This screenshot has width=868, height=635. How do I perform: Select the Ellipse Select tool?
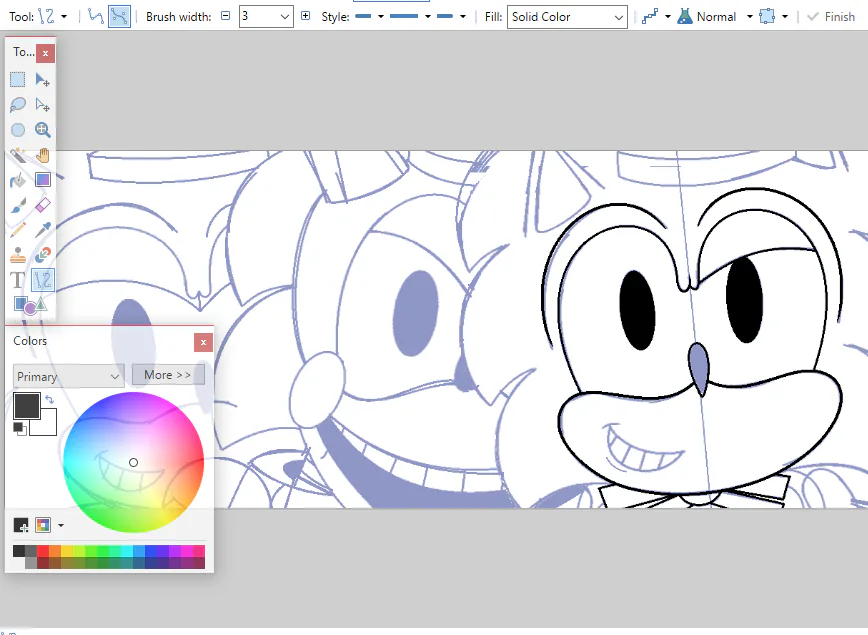(18, 130)
